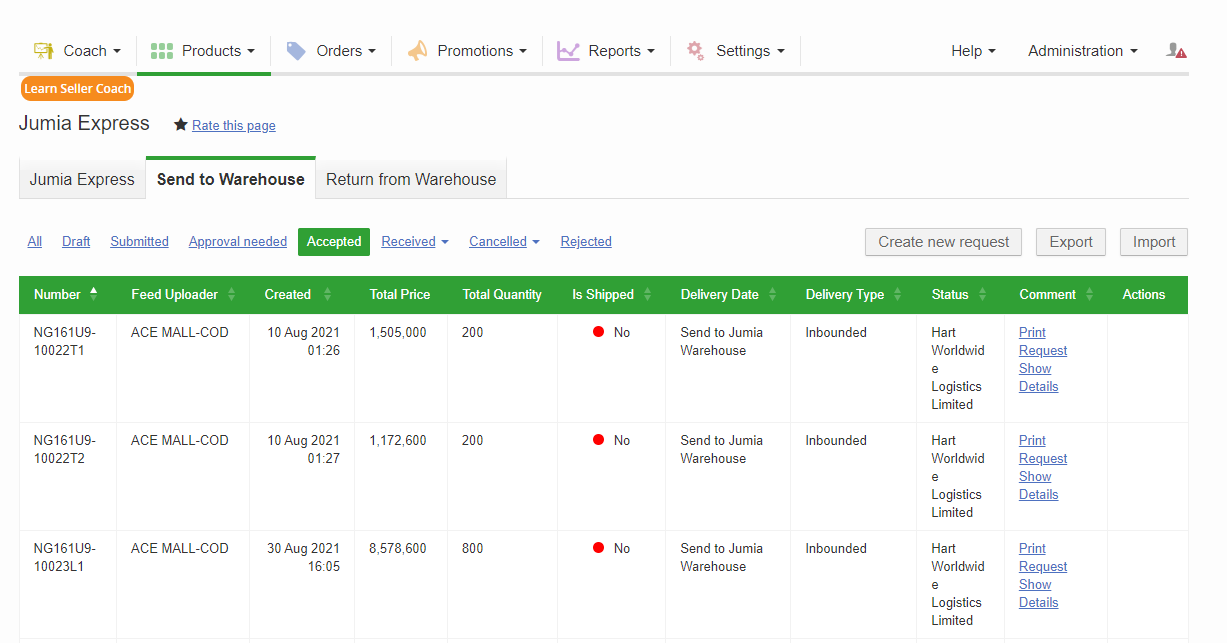Click total quantity 800
1227x643 pixels.
473,548
